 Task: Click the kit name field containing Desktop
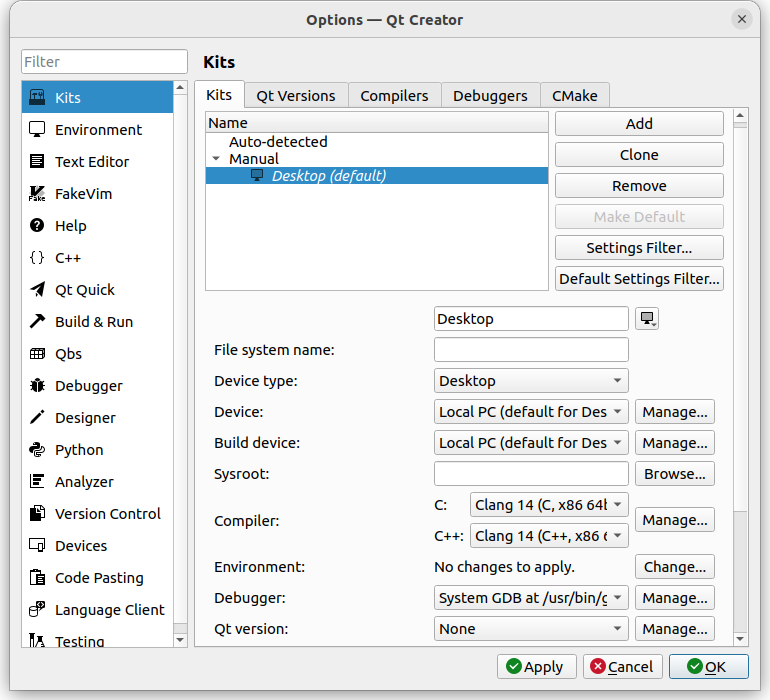531,319
